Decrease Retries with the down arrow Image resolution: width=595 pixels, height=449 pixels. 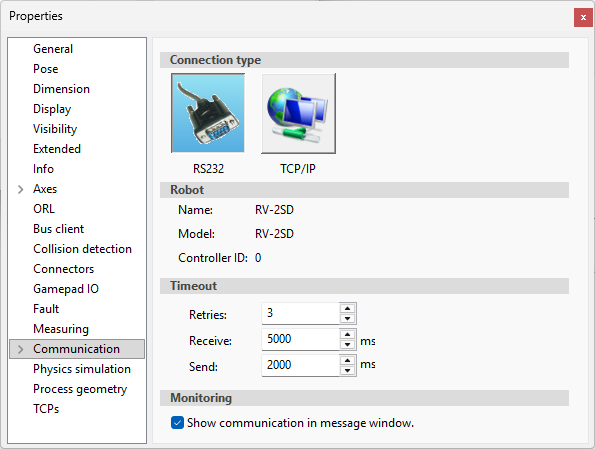click(347, 318)
